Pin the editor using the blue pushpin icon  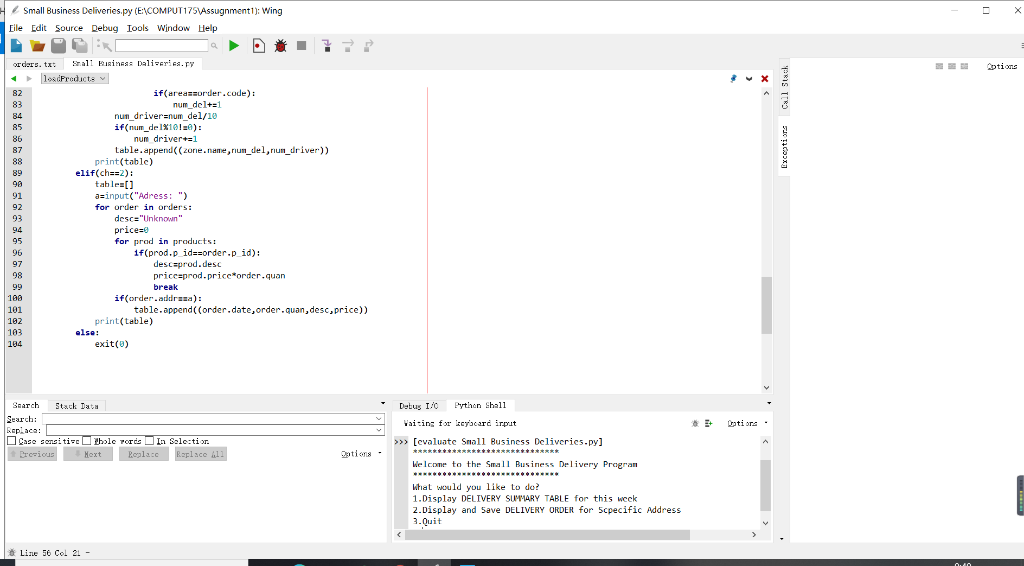click(733, 78)
